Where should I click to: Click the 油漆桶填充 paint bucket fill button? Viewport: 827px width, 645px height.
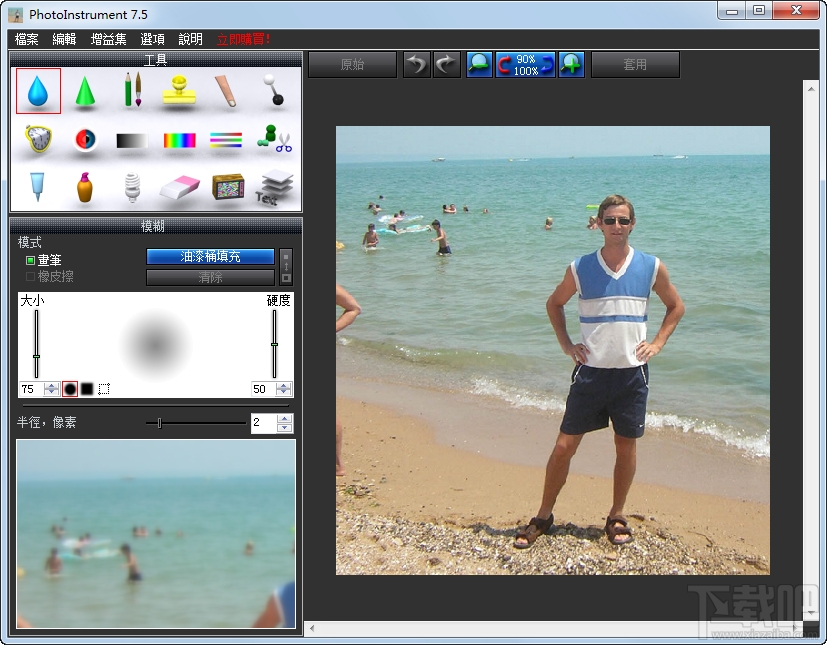pos(210,256)
